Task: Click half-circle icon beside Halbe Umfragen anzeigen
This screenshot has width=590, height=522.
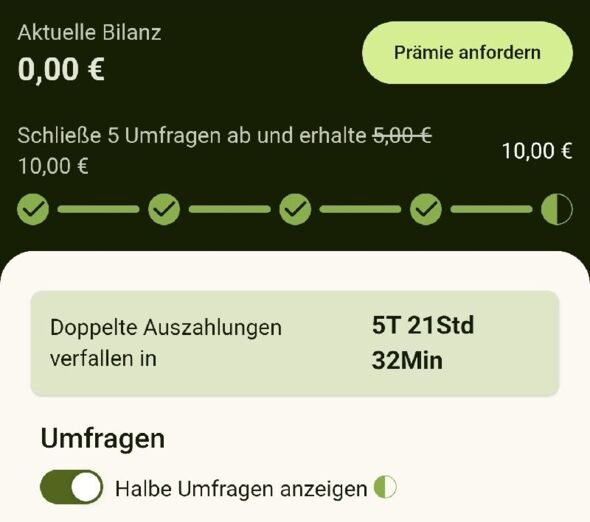Action: [385, 487]
